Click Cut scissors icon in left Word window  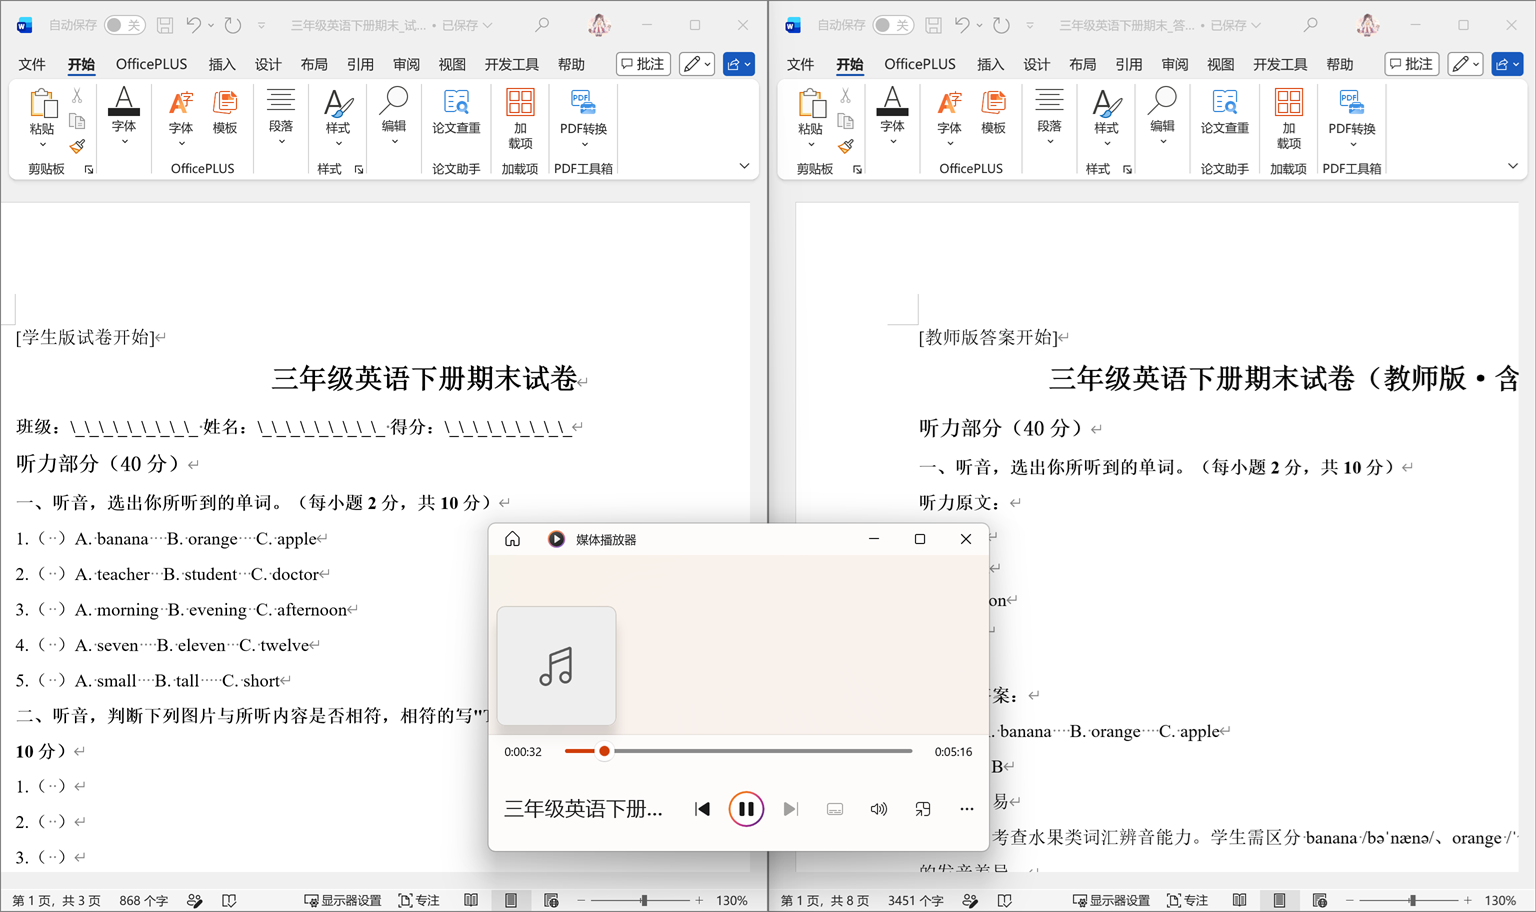tap(77, 97)
